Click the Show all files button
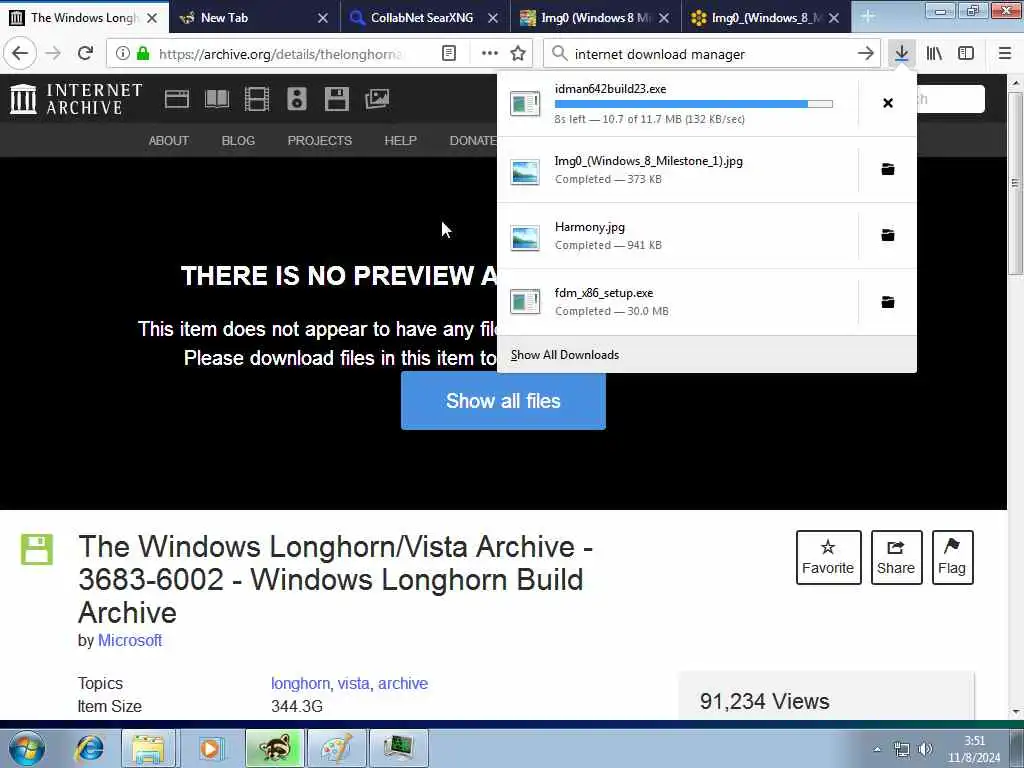This screenshot has width=1024, height=768. pos(503,400)
